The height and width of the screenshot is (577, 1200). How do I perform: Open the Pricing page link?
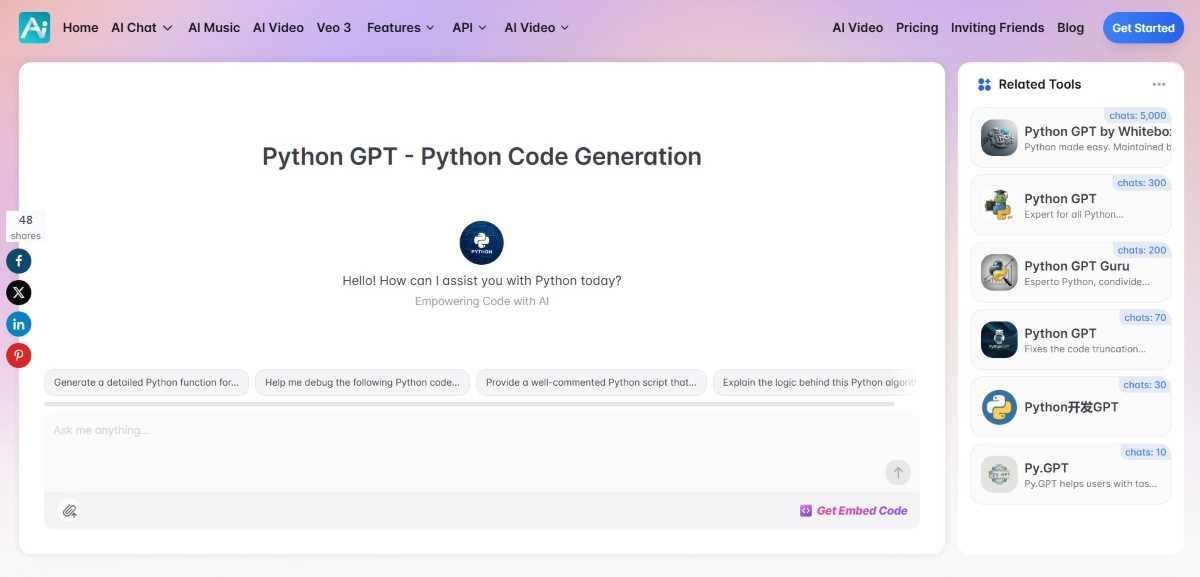click(917, 28)
